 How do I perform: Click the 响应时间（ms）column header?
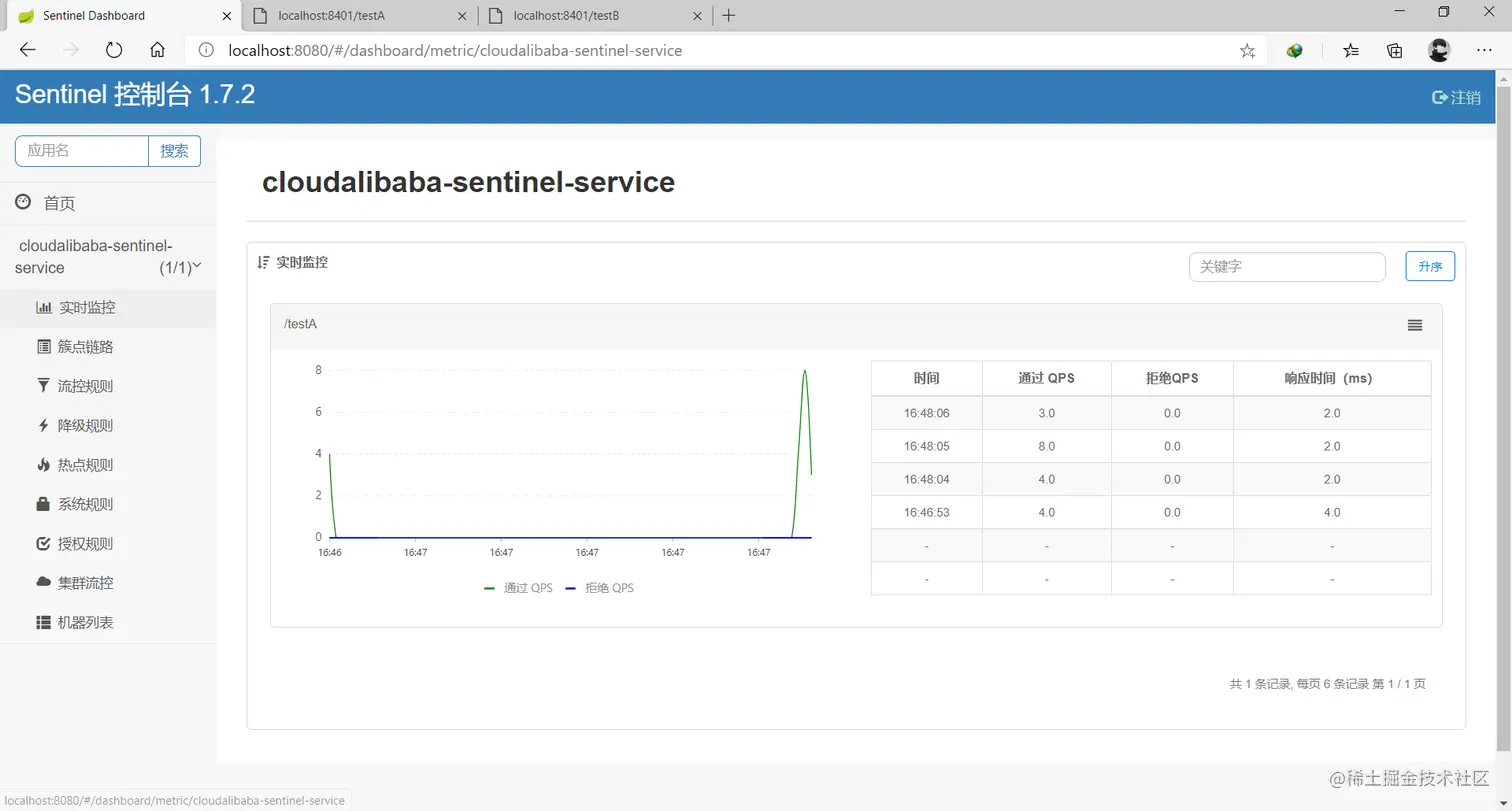tap(1332, 379)
